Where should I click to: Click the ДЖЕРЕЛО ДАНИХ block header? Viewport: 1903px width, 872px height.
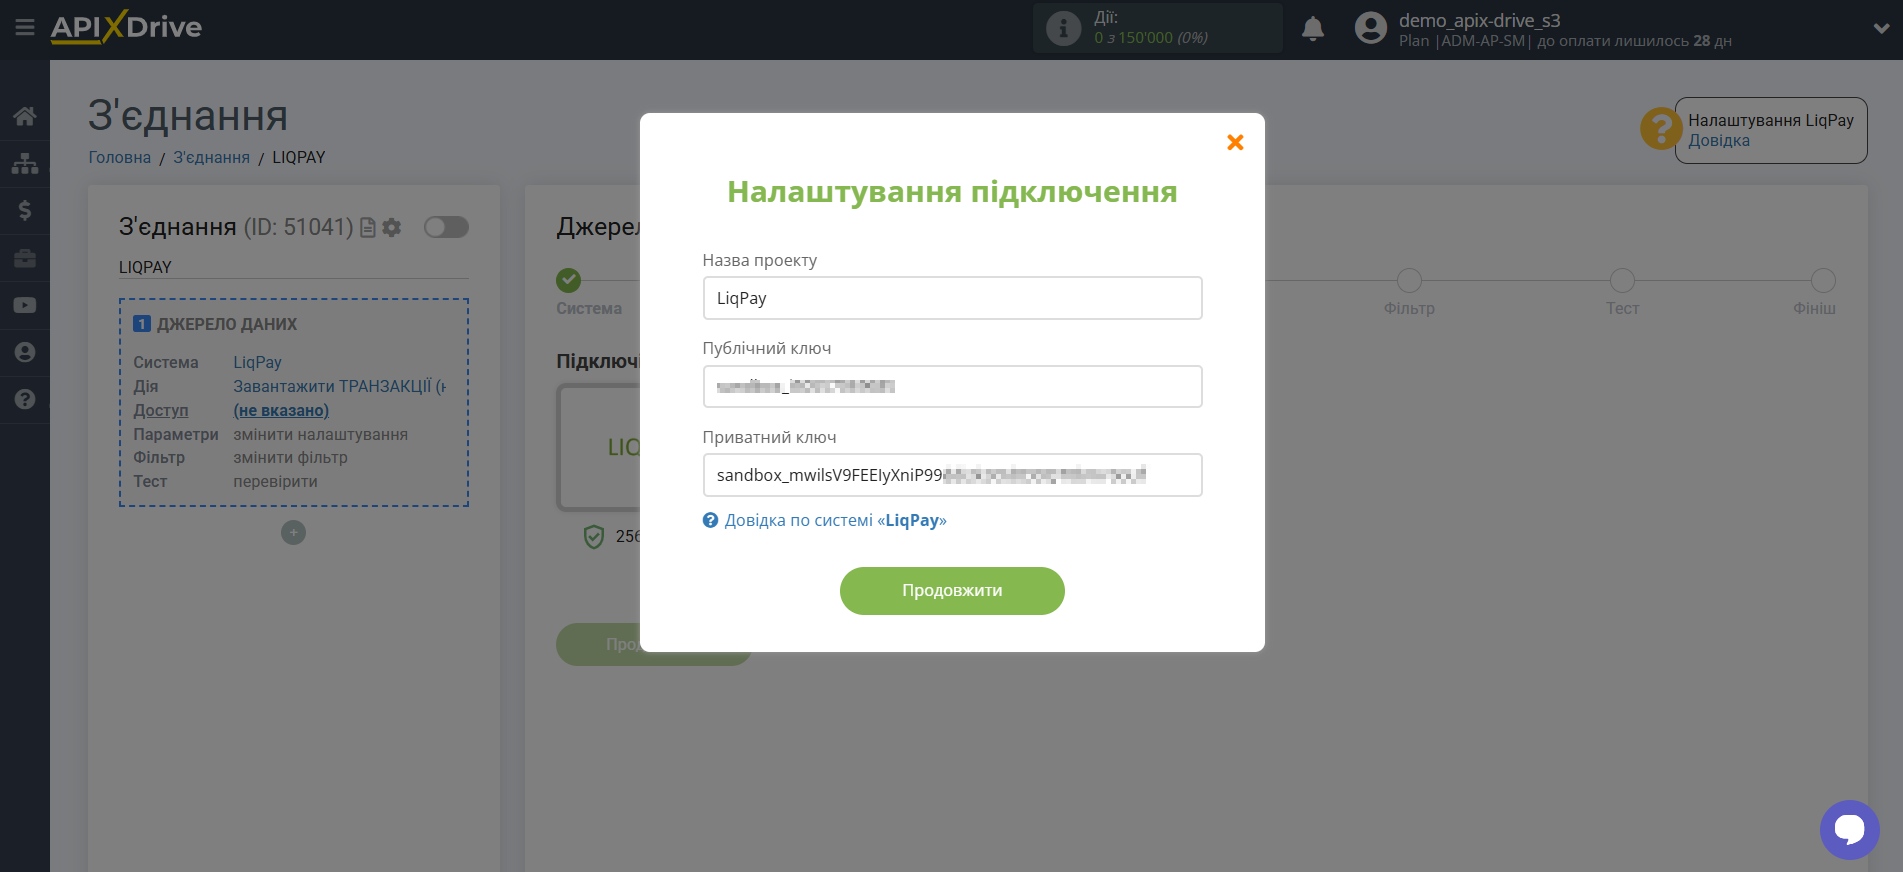226,324
